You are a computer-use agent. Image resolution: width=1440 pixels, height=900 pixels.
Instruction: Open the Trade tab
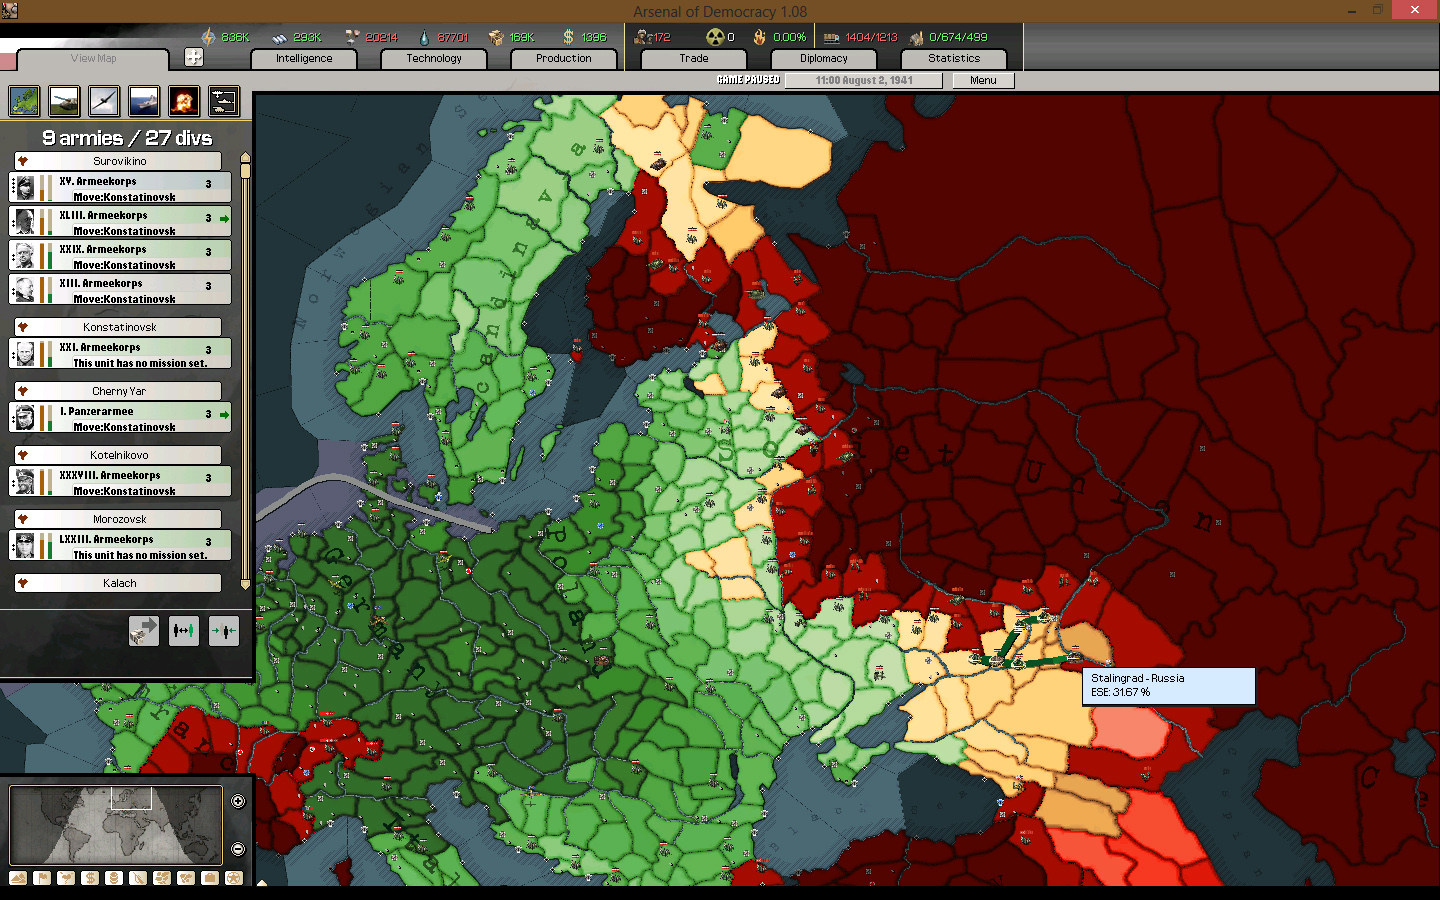[694, 58]
